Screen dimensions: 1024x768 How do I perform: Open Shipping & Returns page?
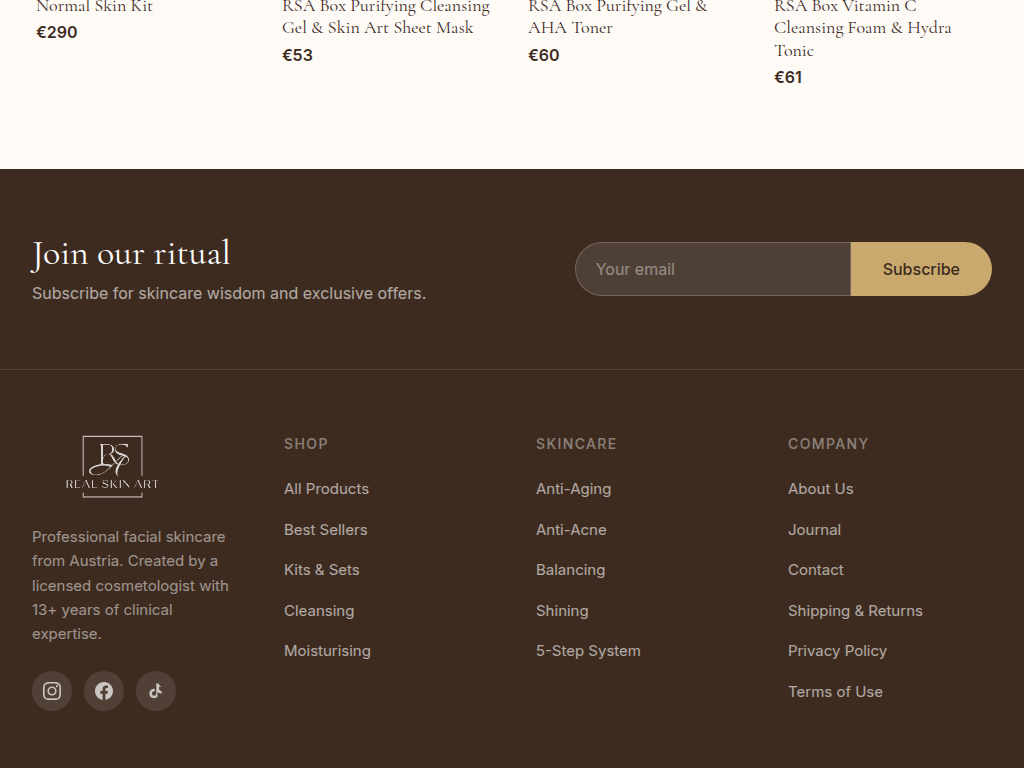[x=855, y=611]
